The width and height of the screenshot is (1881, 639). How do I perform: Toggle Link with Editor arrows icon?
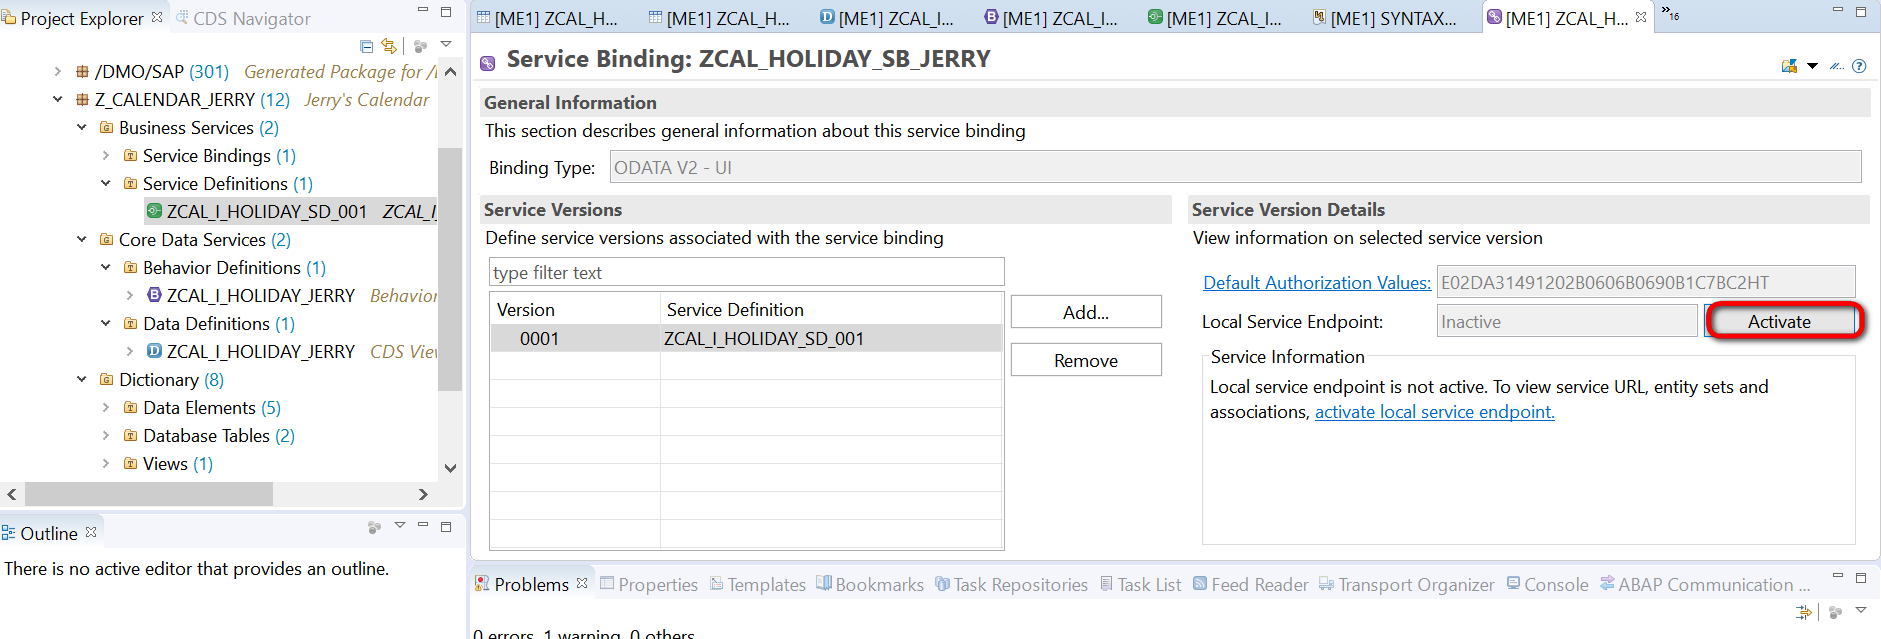(x=389, y=46)
